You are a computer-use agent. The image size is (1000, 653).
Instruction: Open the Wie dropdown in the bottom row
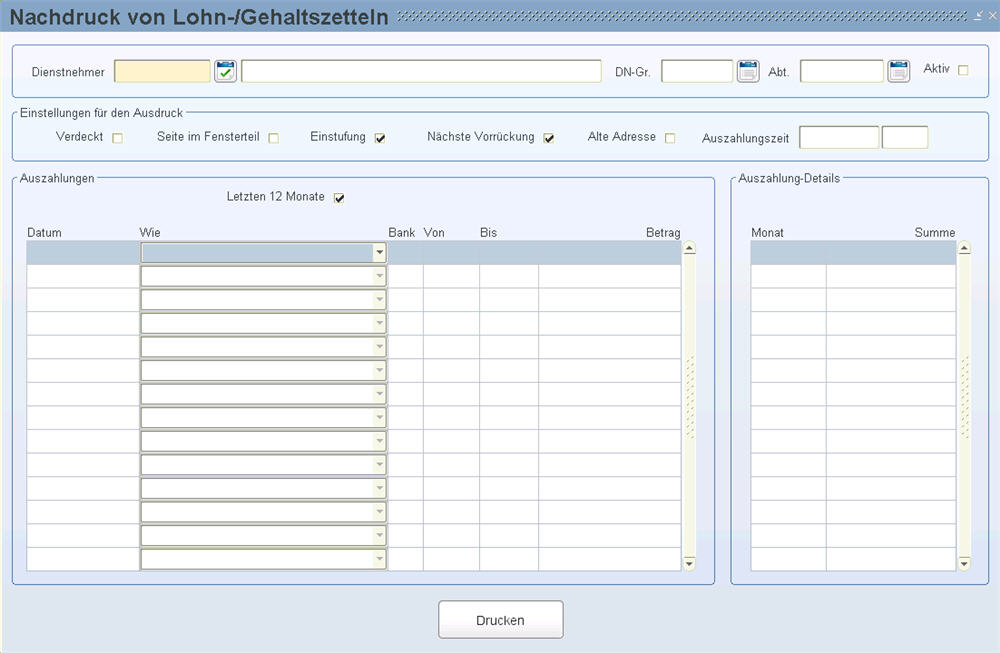379,559
